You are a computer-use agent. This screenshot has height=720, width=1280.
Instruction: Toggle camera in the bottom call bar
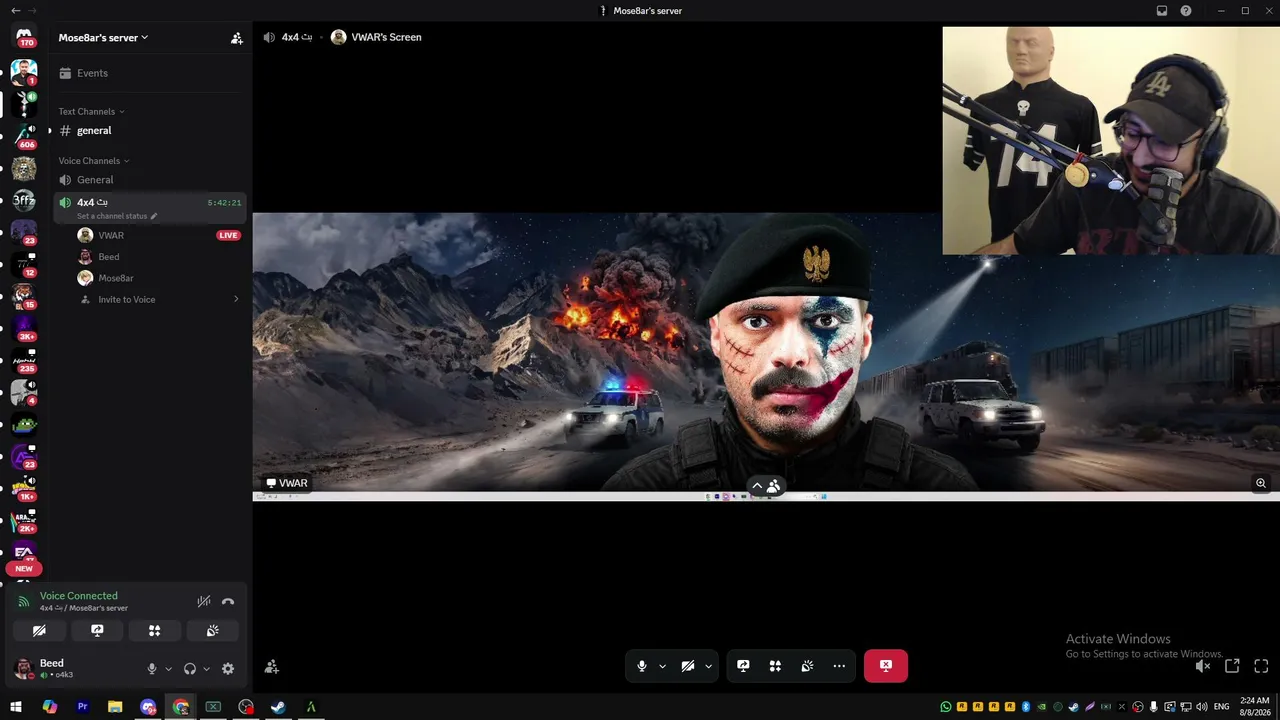(688, 666)
